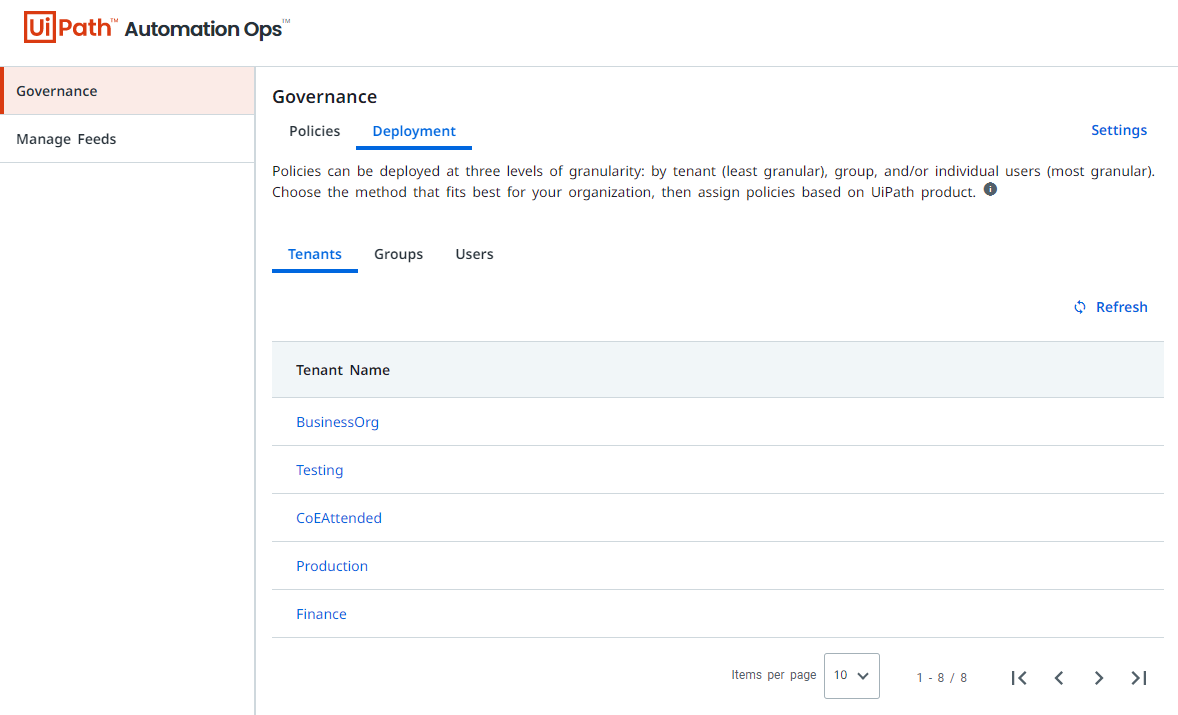This screenshot has width=1178, height=715.
Task: Click the Items per page label
Action: click(774, 675)
